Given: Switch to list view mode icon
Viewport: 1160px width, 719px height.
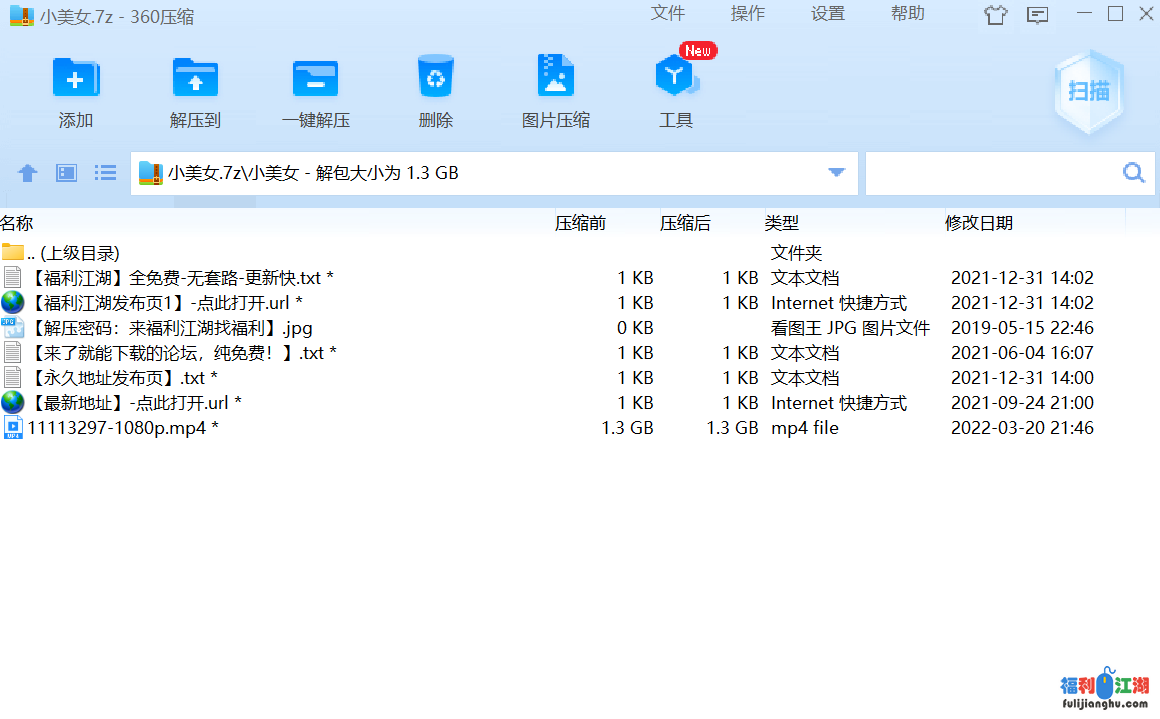Looking at the screenshot, I should click(x=105, y=173).
